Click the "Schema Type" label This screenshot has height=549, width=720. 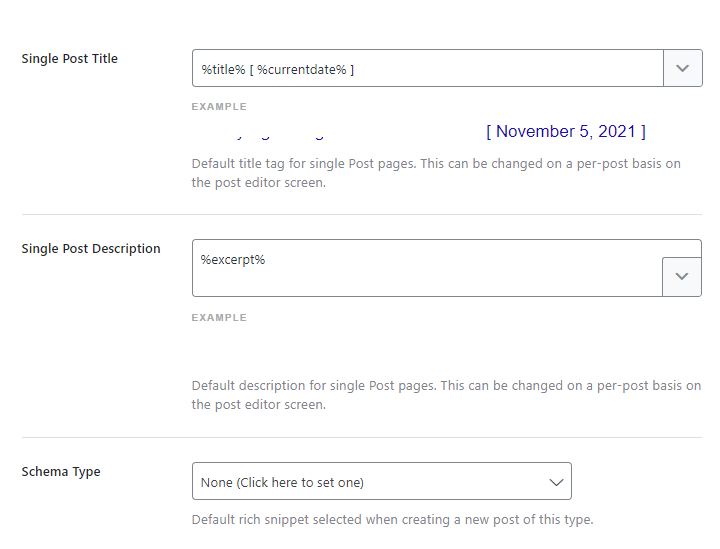(x=61, y=472)
